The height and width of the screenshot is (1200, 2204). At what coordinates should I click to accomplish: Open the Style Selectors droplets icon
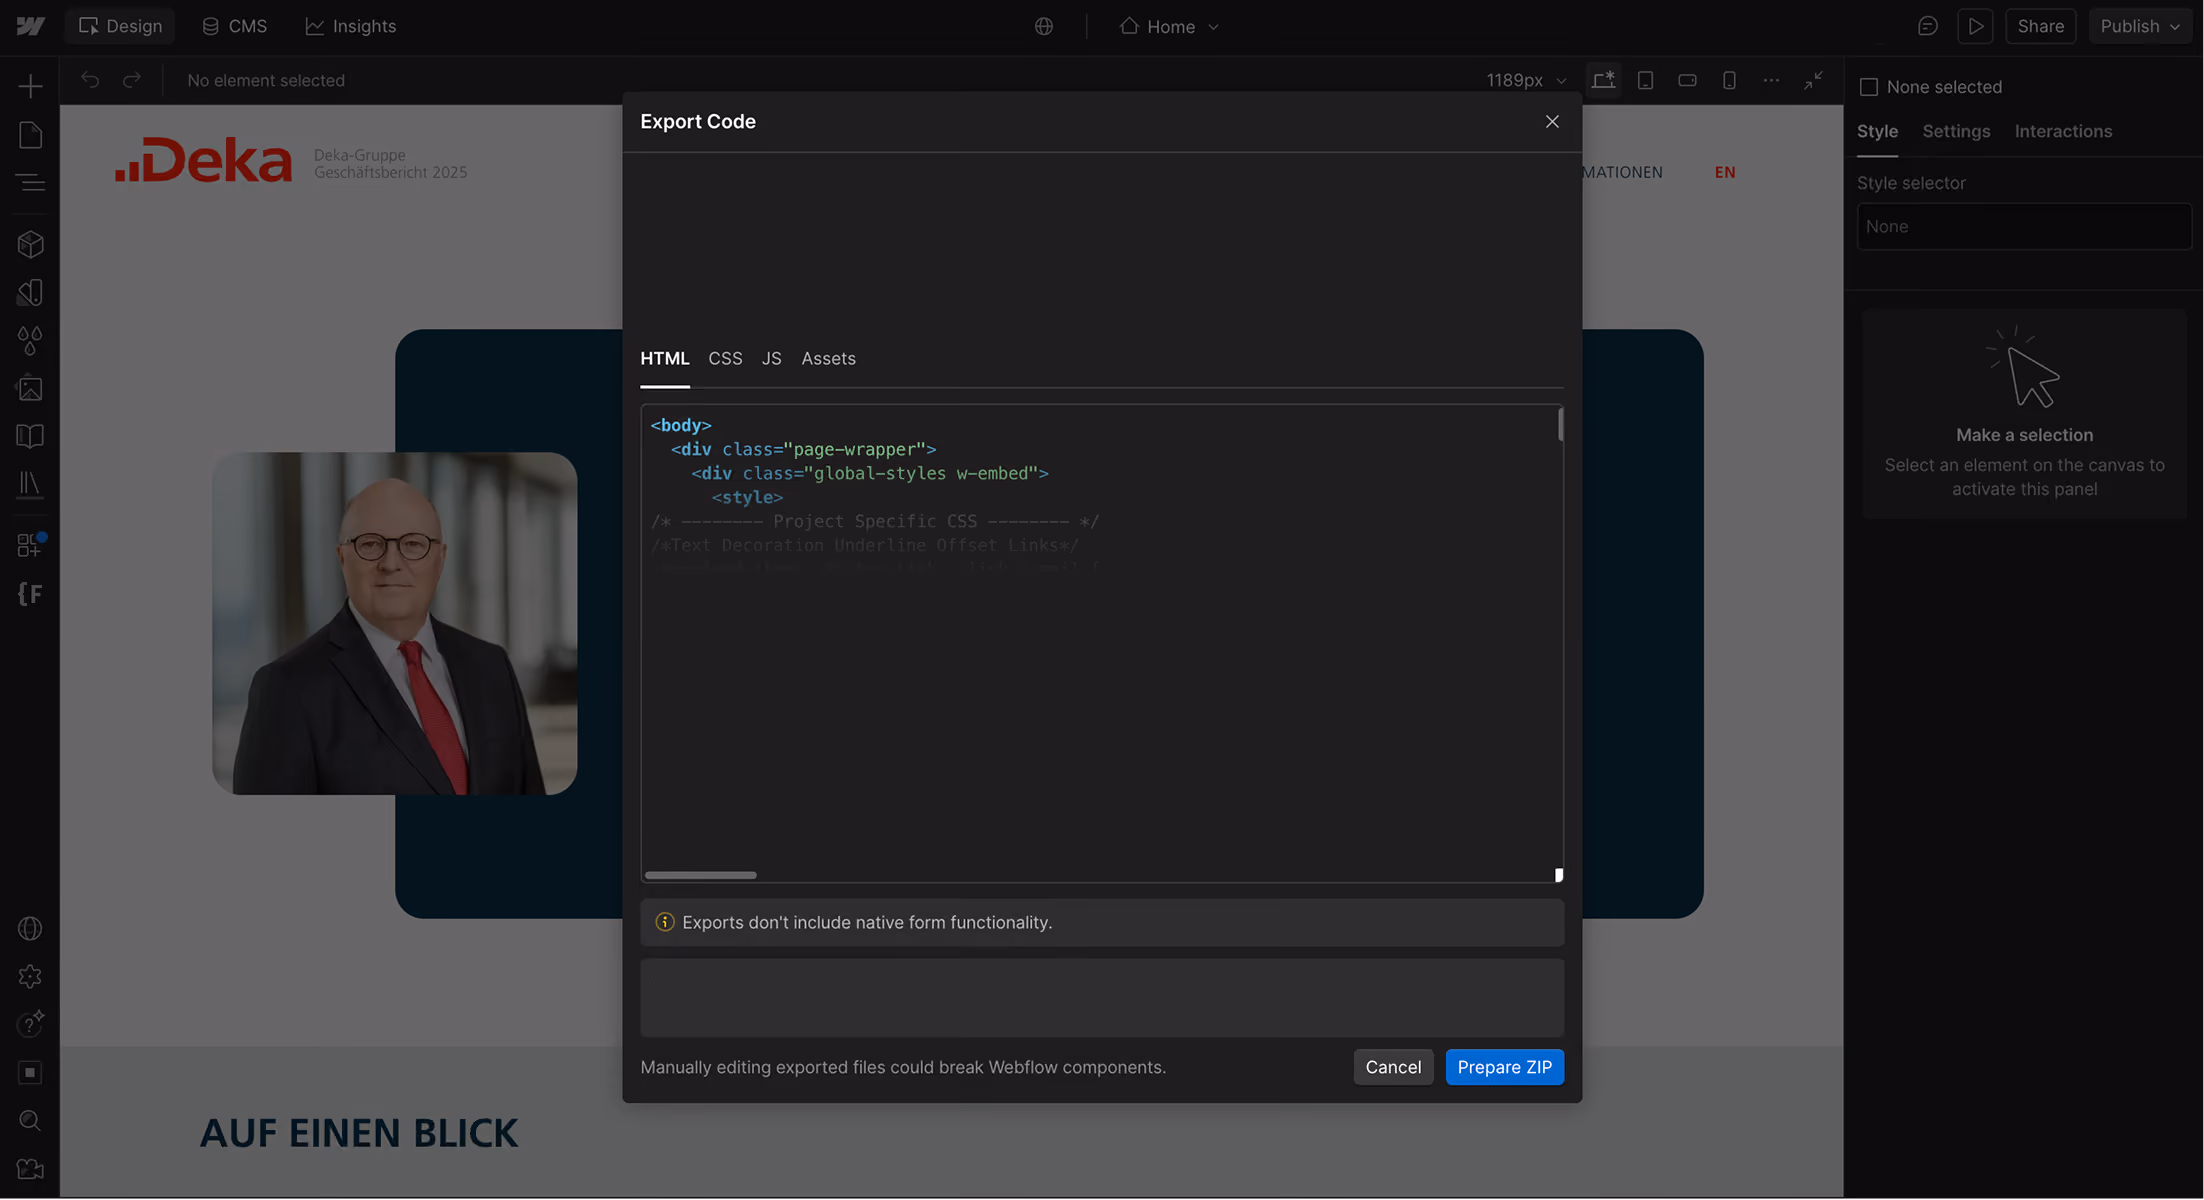30,340
